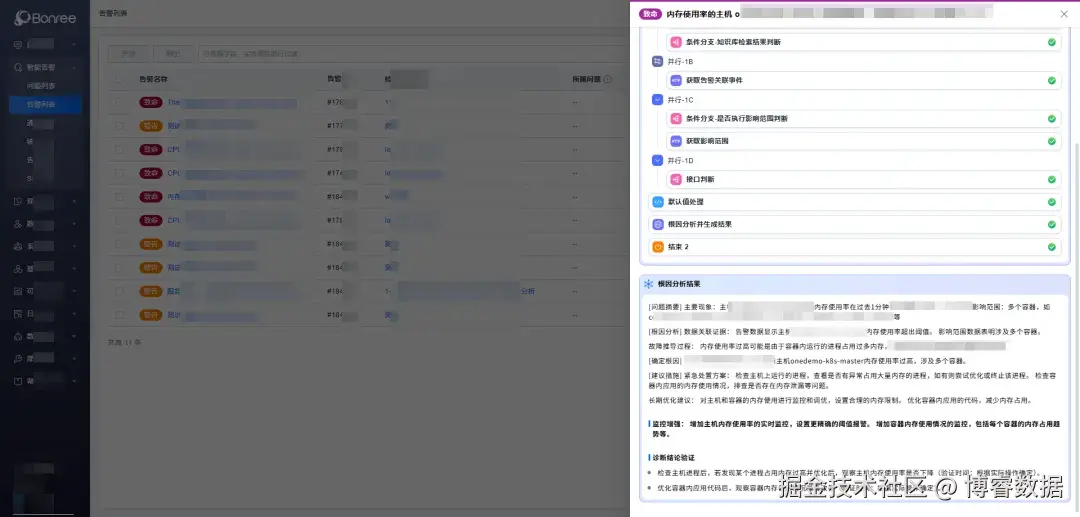1080x517 pixels.
Task: Click the green success check of 获取告警关联事件
Action: (1052, 81)
